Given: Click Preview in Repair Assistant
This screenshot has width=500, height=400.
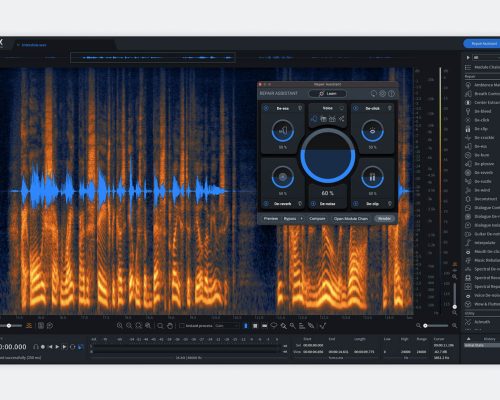Looking at the screenshot, I should 271,219.
